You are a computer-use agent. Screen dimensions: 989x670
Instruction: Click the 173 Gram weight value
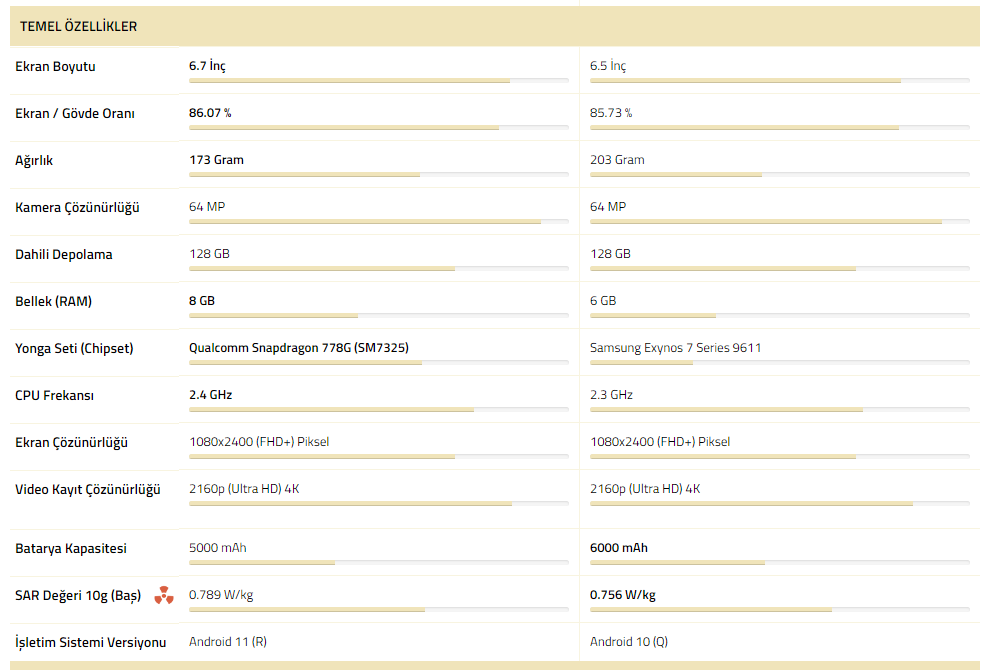pyautogui.click(x=216, y=160)
